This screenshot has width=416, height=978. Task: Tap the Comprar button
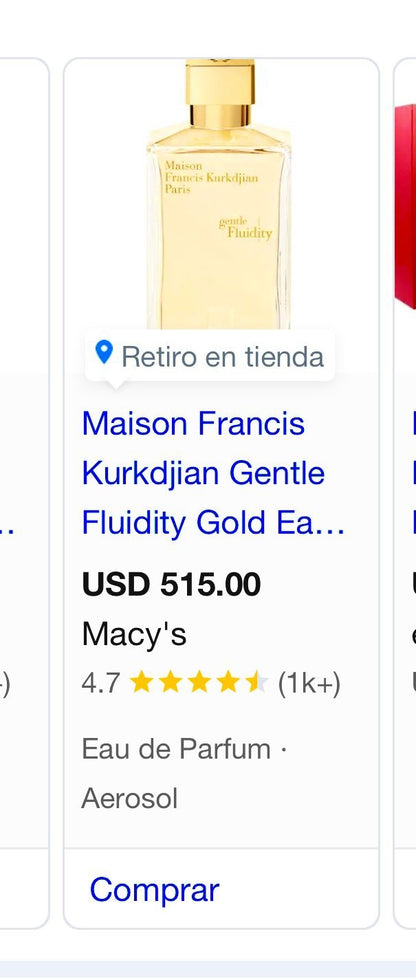coord(155,889)
